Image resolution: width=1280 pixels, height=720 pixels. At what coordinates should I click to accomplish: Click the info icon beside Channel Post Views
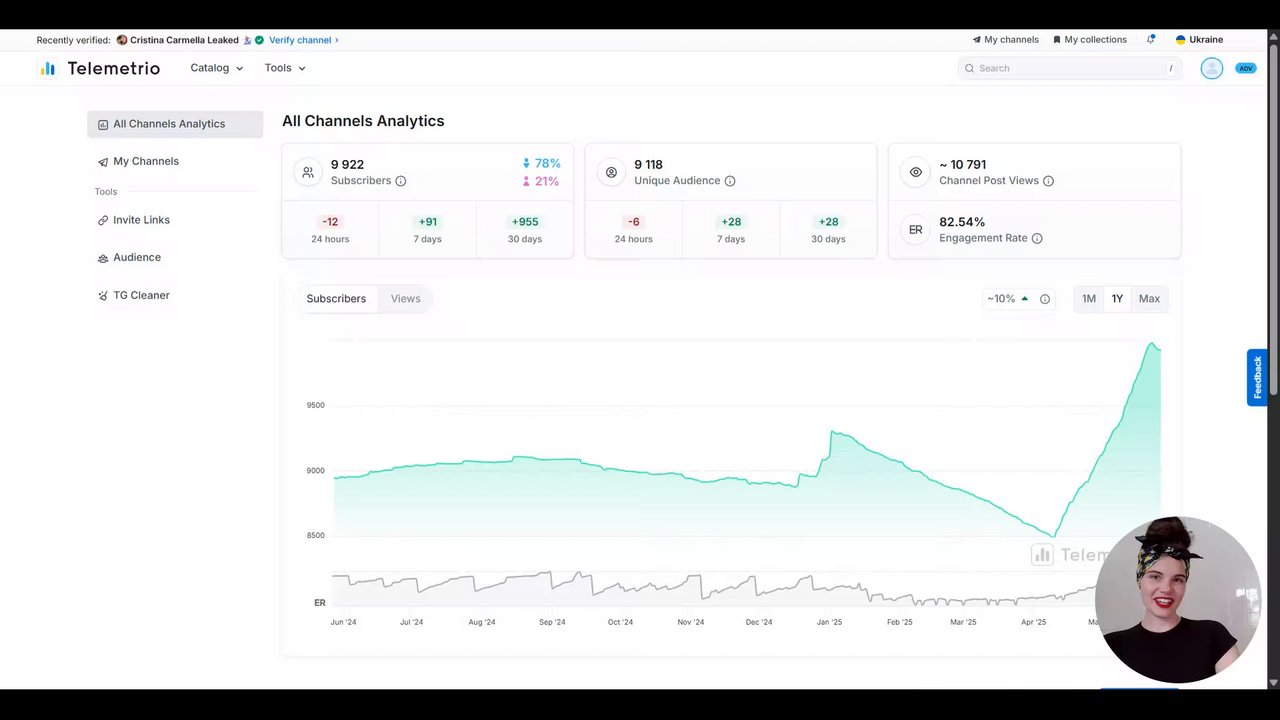point(1048,181)
